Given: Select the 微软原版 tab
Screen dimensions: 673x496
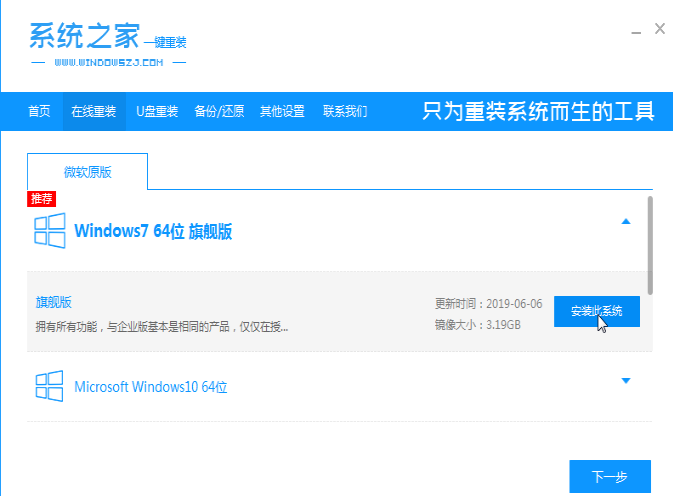Looking at the screenshot, I should point(88,172).
